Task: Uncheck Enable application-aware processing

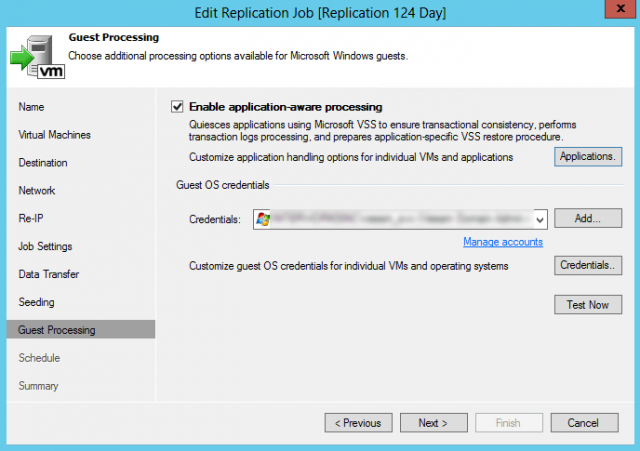Action: click(x=177, y=107)
